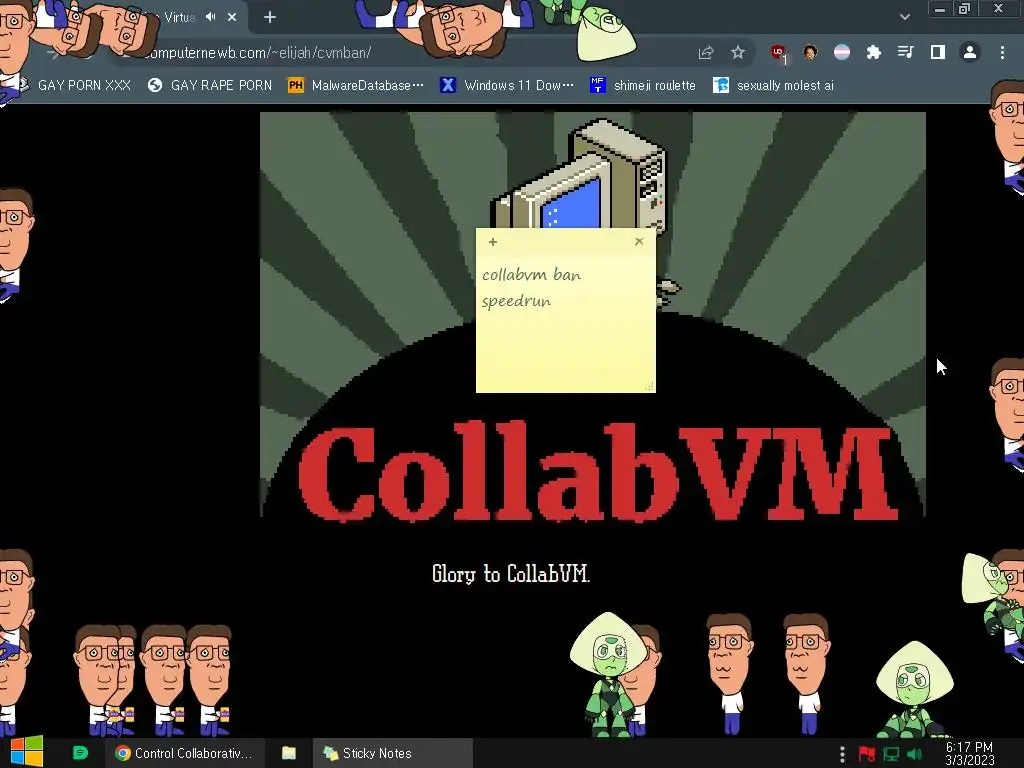This screenshot has width=1024, height=768.
Task: Open the clock showing 6:17 PM
Action: 969,754
